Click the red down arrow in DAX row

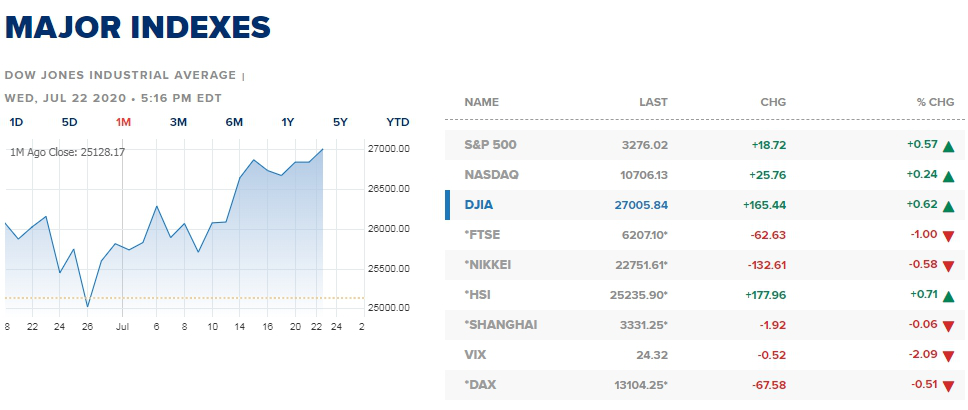pos(948,387)
